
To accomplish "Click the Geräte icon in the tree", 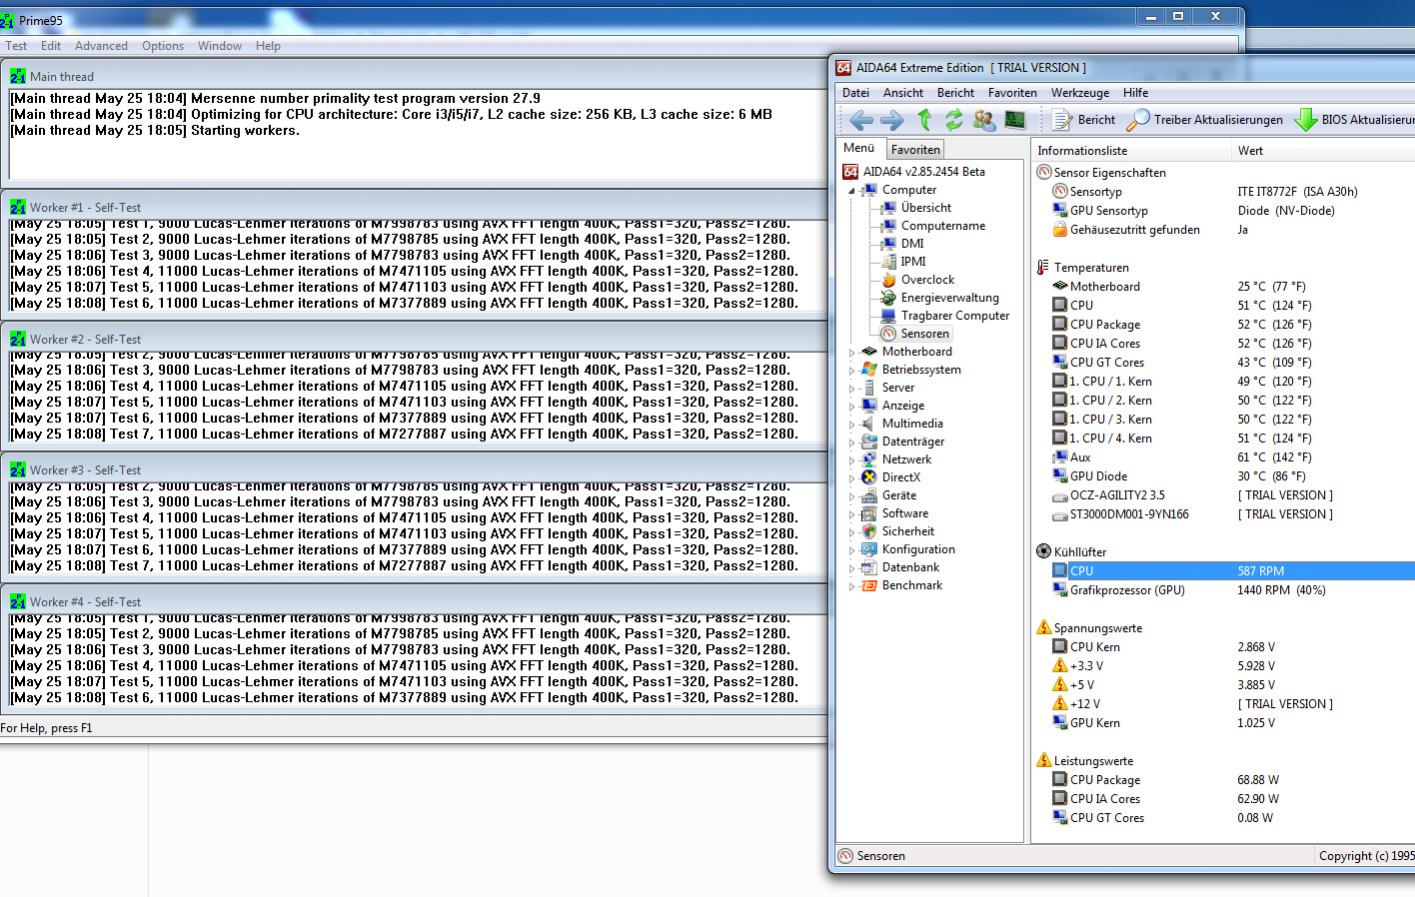I will pos(869,496).
